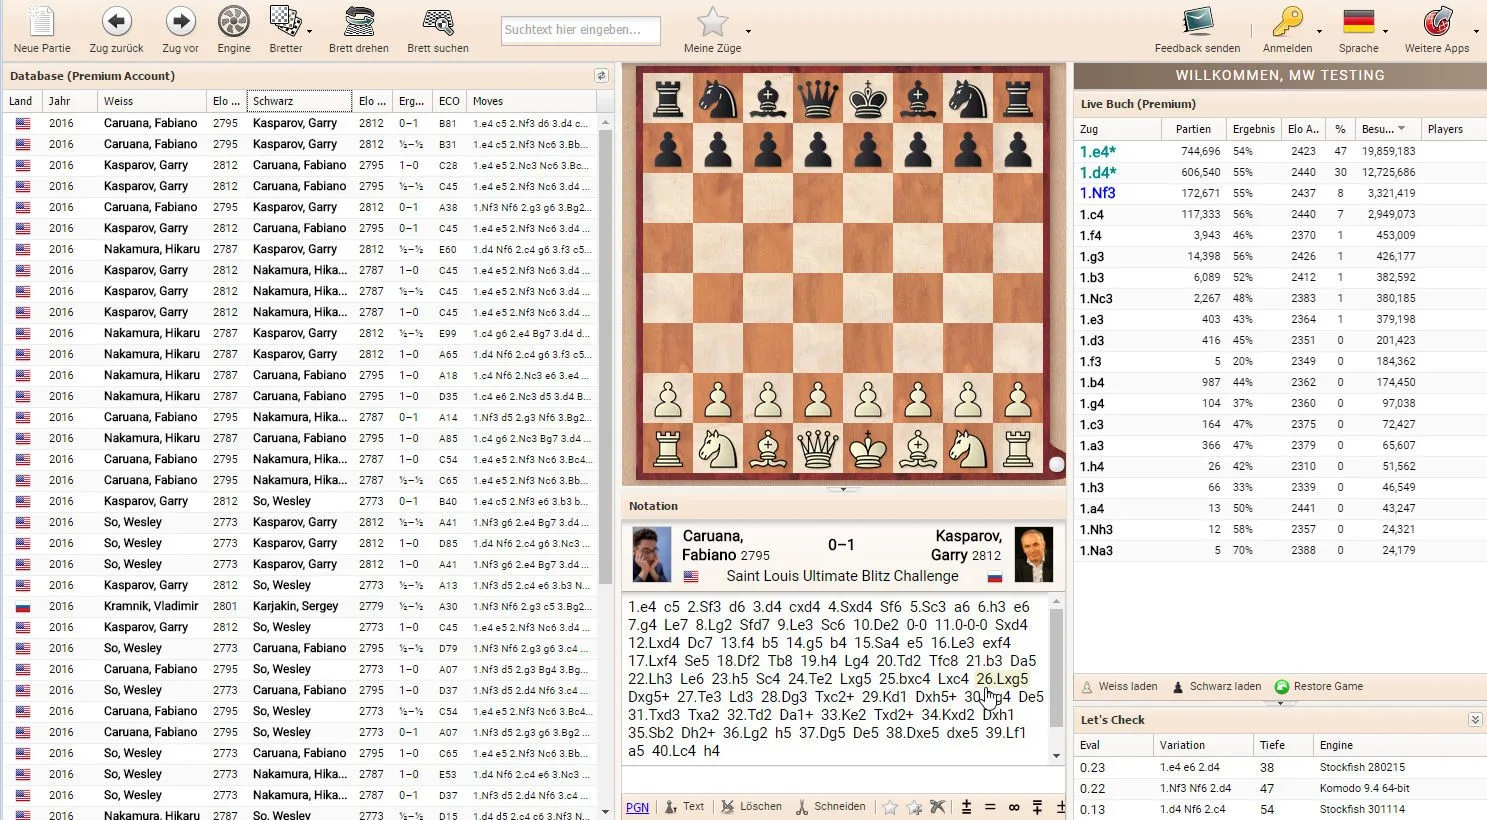Click into the Suchtext search field
The width and height of the screenshot is (1487, 820).
coord(581,30)
